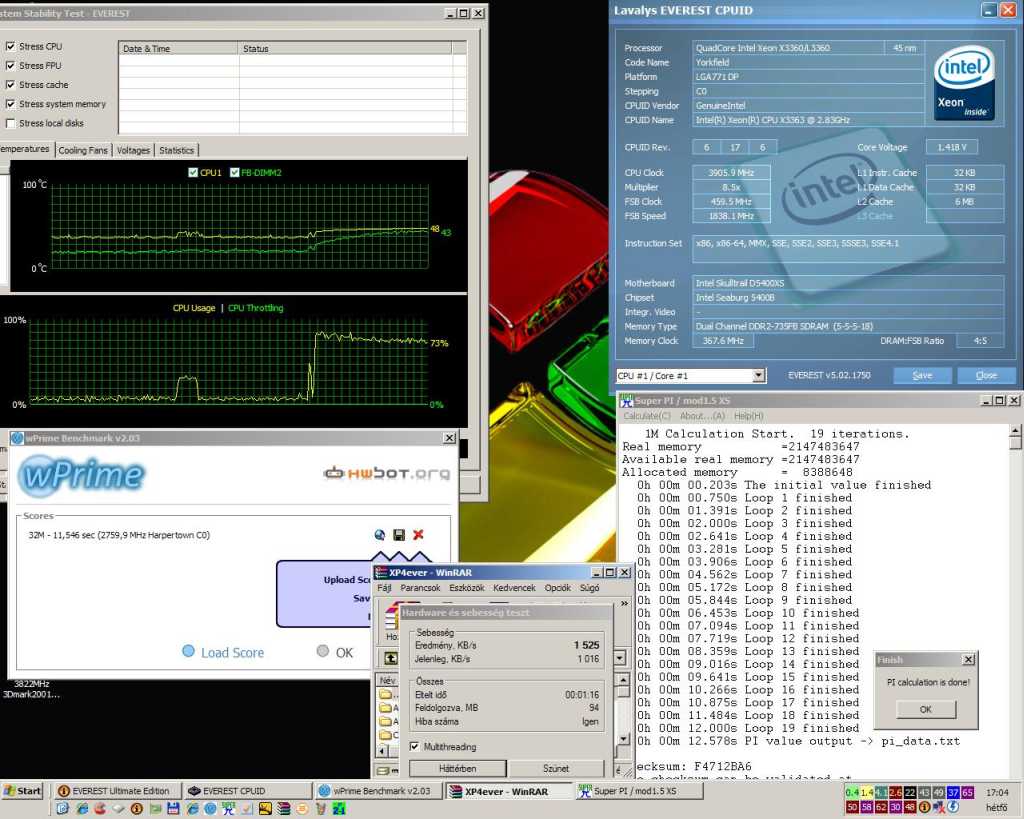This screenshot has height=819, width=1024.
Task: Click wPrime's web upload globe icon
Action: coord(379,535)
